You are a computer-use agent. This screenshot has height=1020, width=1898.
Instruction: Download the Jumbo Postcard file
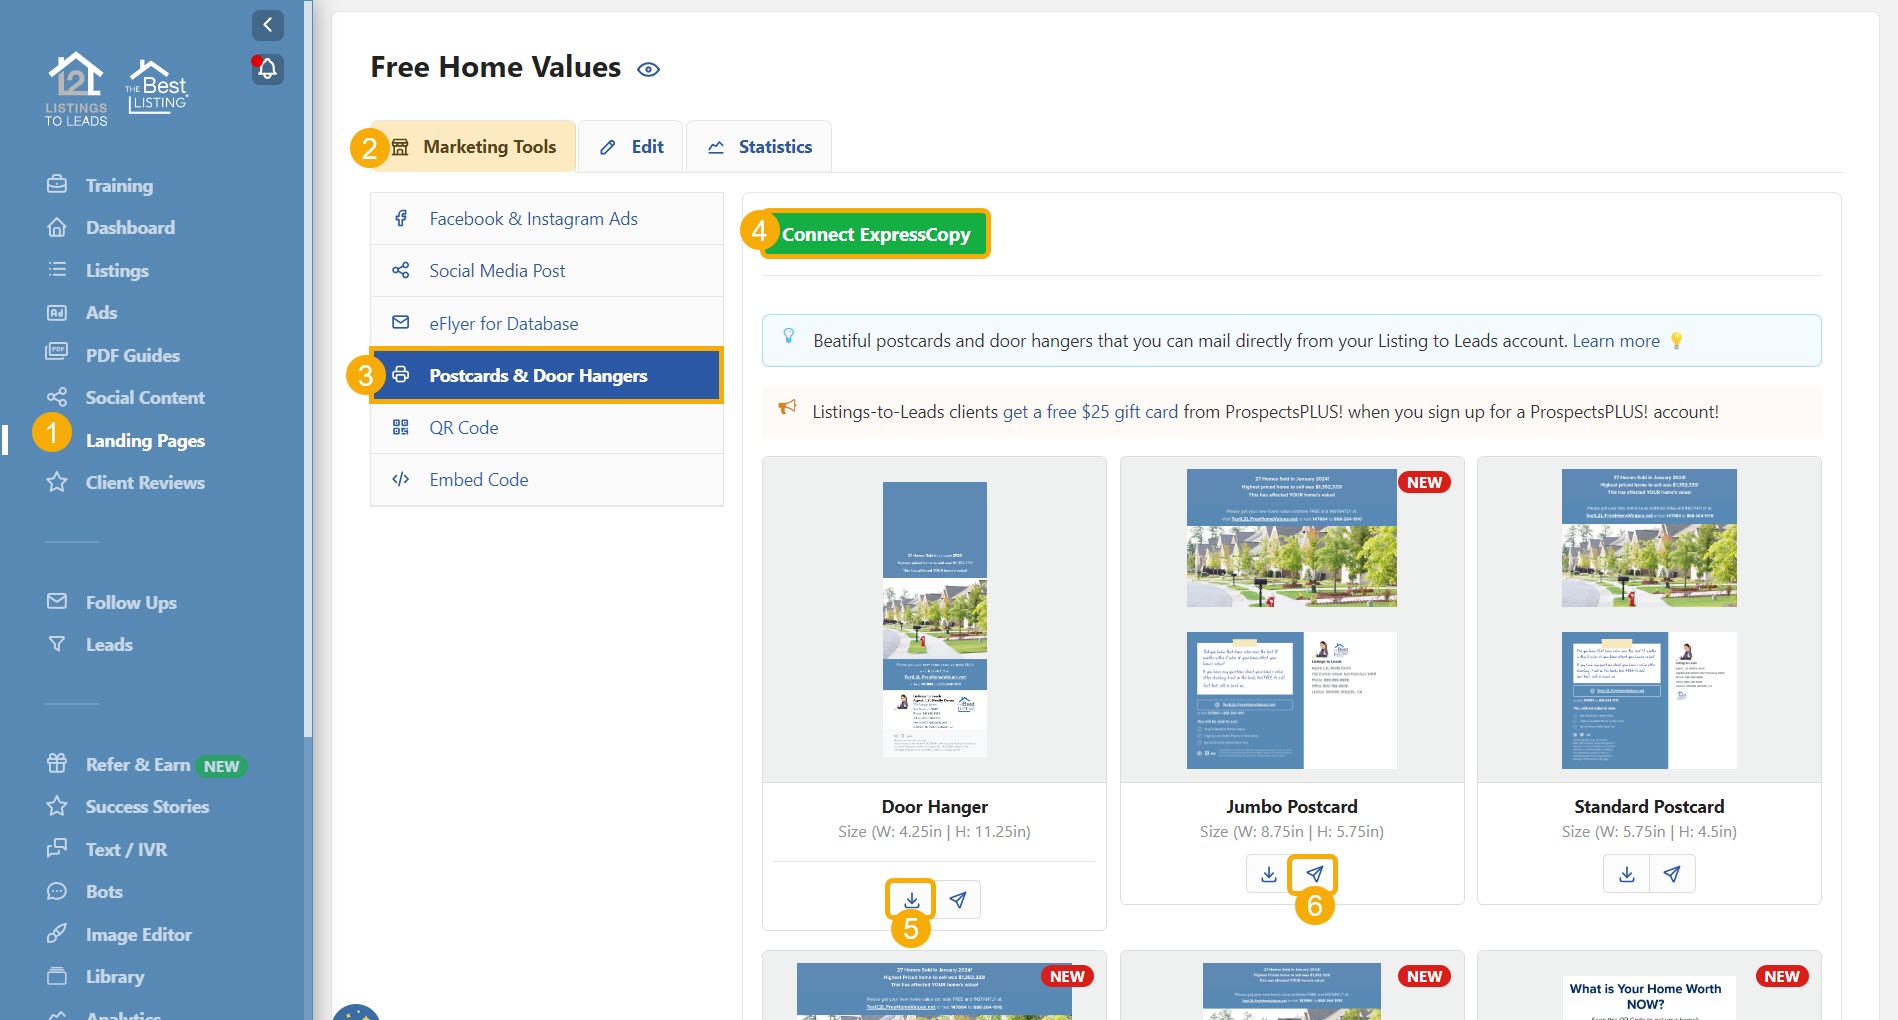[1269, 874]
